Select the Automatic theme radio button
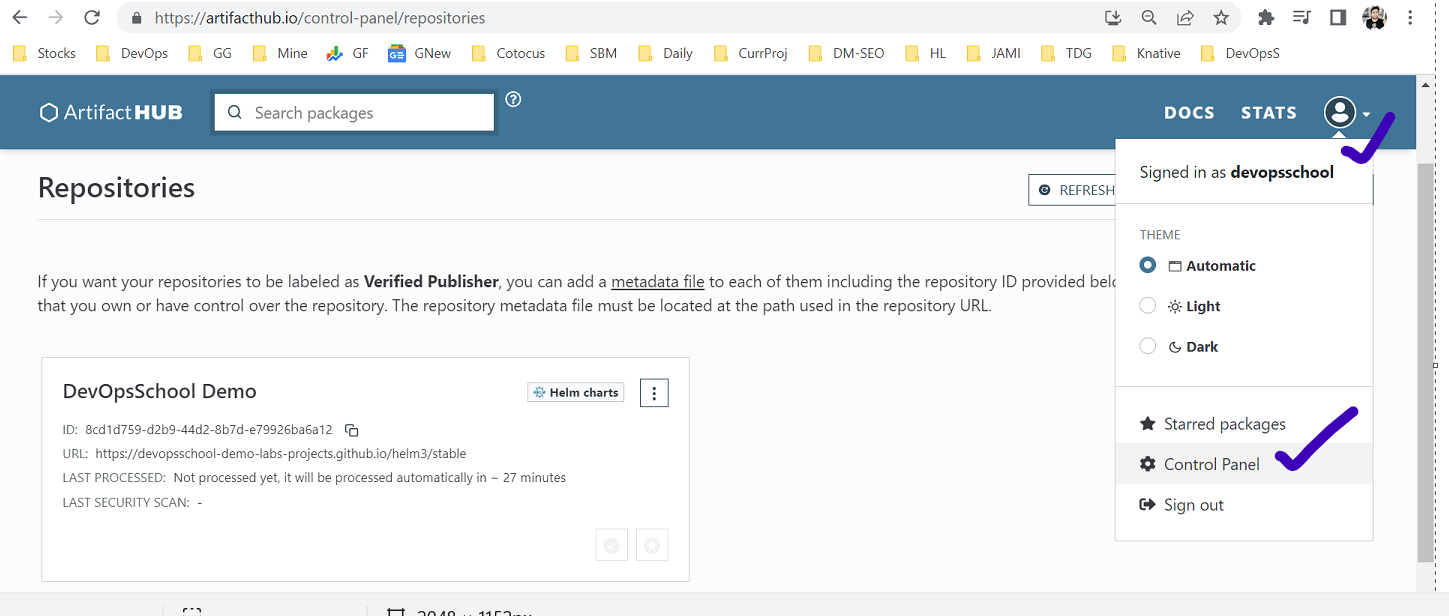Image resolution: width=1449 pixels, height=616 pixels. [x=1148, y=266]
